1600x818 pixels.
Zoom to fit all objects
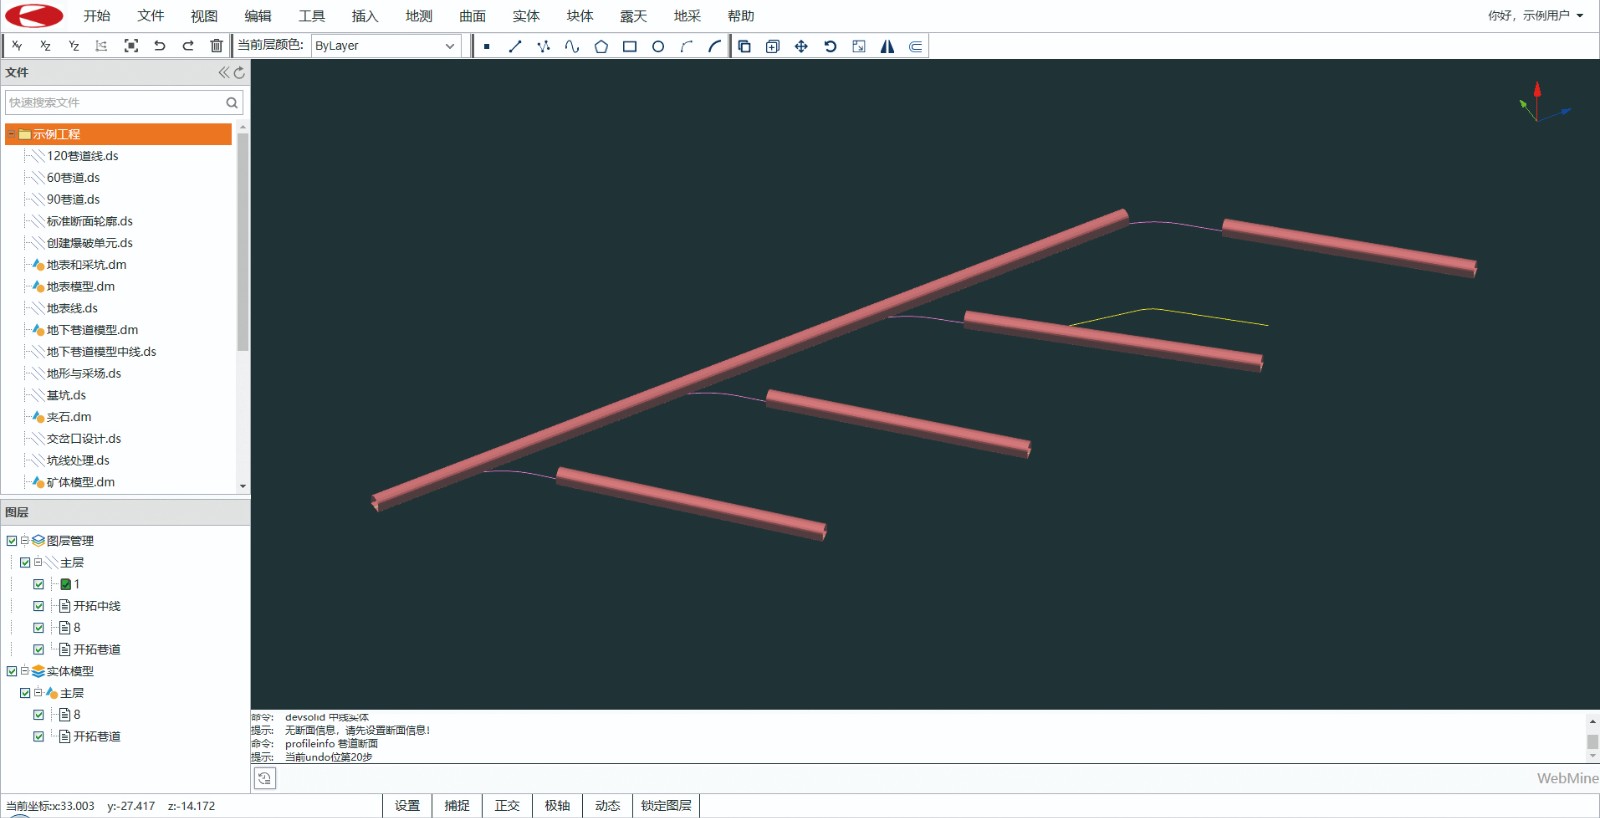tap(131, 46)
